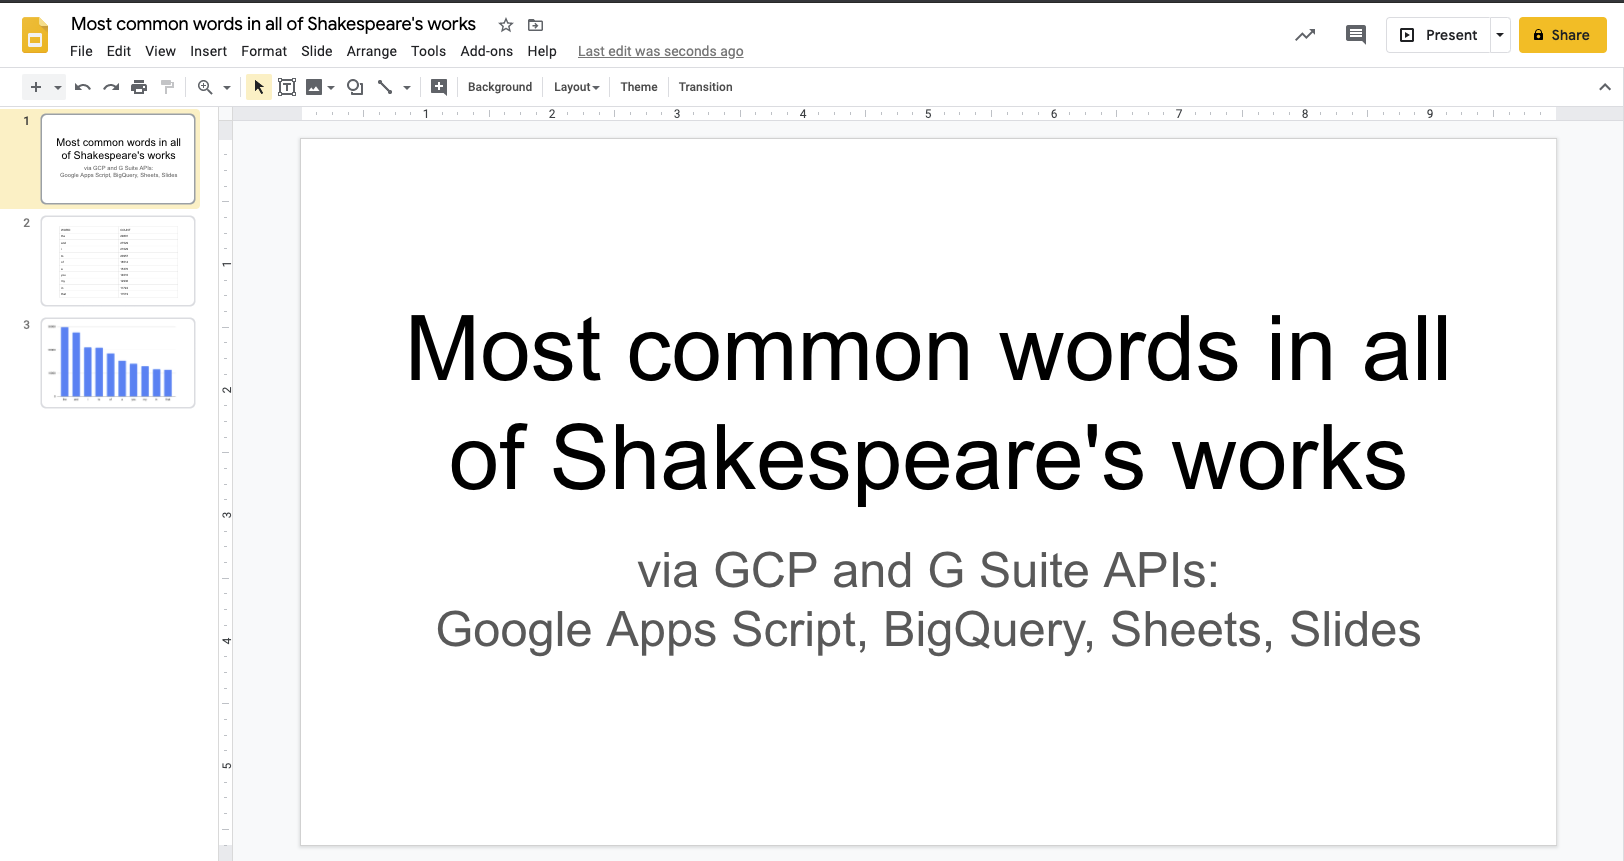Viewport: 1624px width, 861px height.
Task: Open the Slide menu
Action: click(316, 51)
